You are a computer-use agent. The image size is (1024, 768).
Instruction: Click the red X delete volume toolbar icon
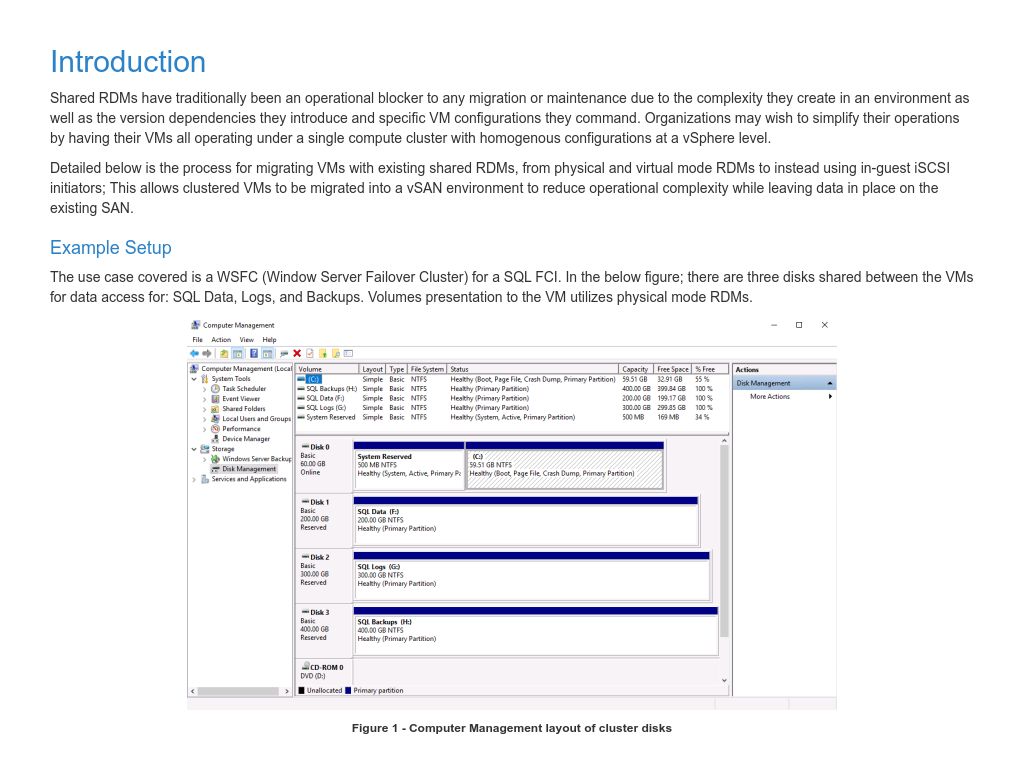(x=296, y=353)
